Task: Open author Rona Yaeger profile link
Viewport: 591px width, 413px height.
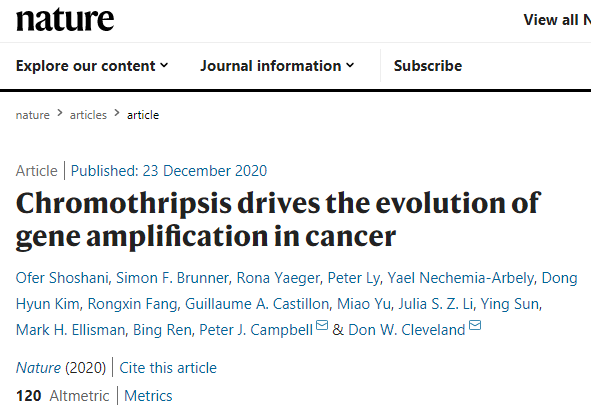Action: point(278,278)
